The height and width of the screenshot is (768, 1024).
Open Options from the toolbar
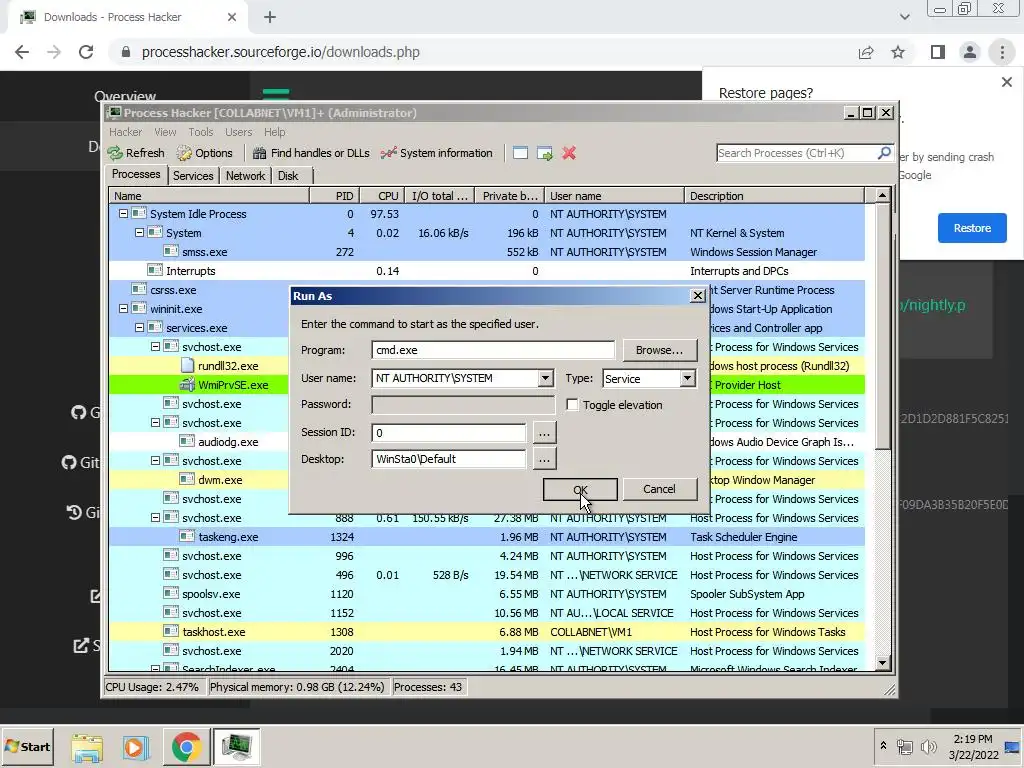pos(205,153)
